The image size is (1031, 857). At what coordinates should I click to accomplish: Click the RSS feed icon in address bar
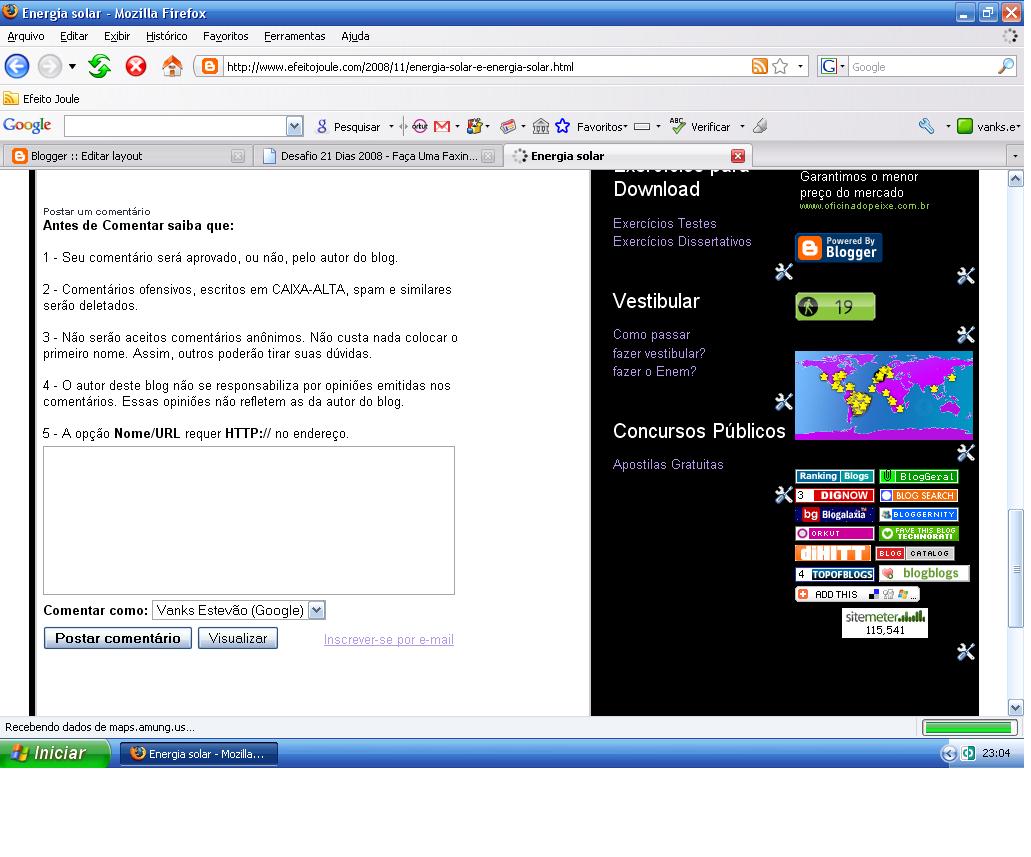(759, 66)
